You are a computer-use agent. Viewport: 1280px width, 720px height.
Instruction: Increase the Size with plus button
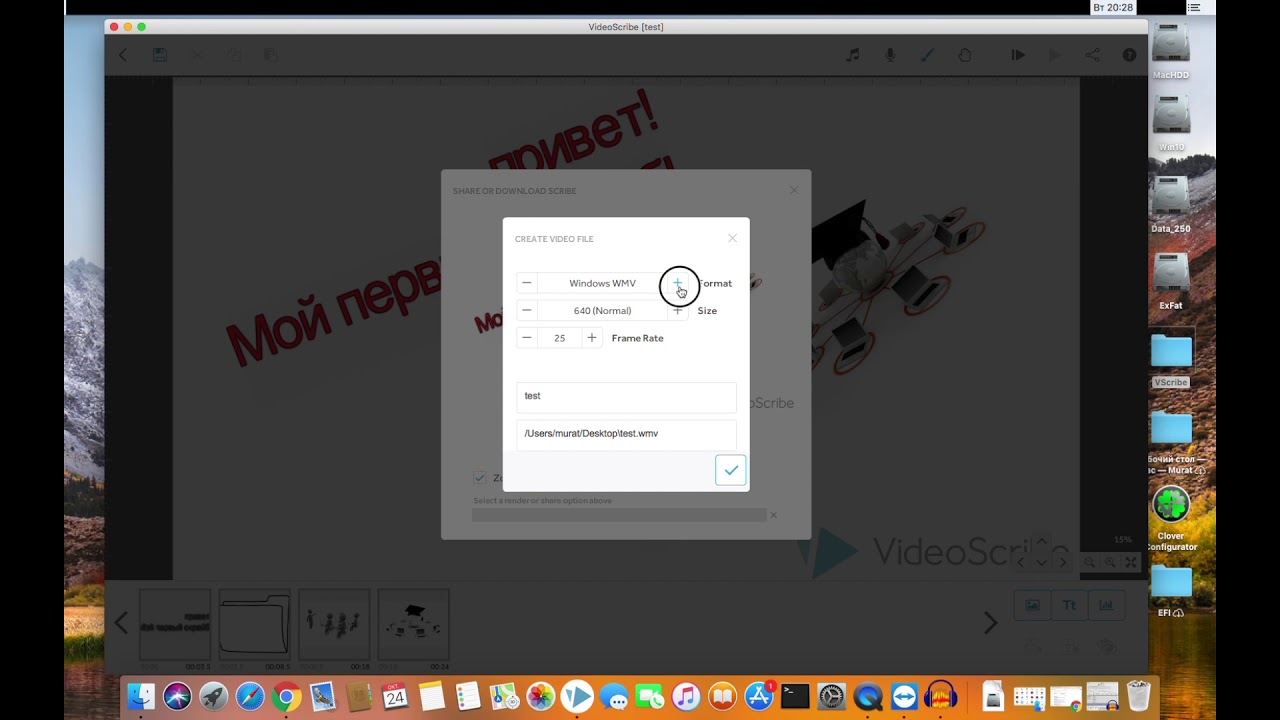(x=678, y=311)
